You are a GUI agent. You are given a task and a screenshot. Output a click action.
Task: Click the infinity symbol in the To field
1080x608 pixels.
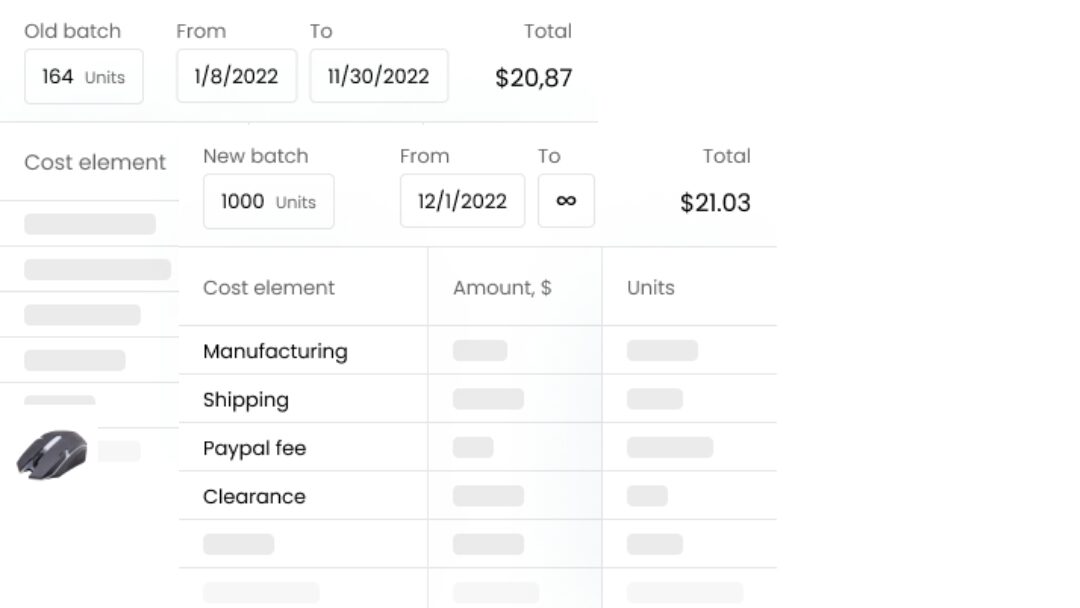566,200
